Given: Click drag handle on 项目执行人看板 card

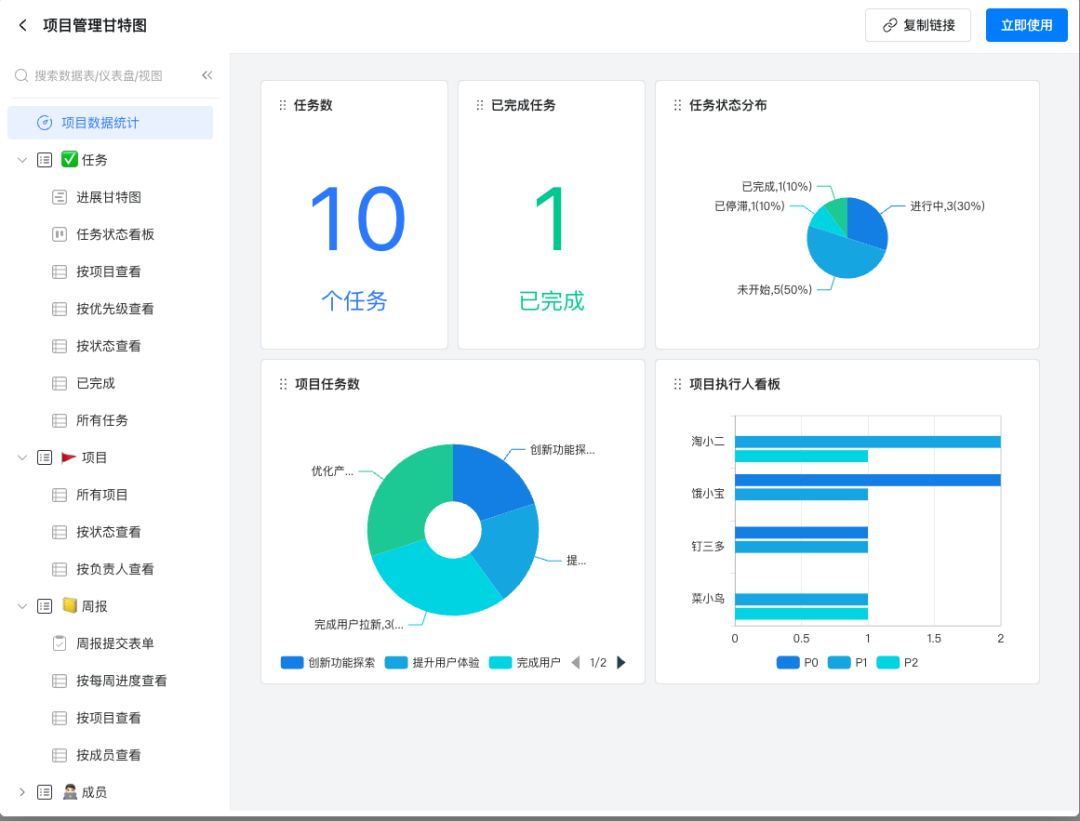Looking at the screenshot, I should (677, 384).
